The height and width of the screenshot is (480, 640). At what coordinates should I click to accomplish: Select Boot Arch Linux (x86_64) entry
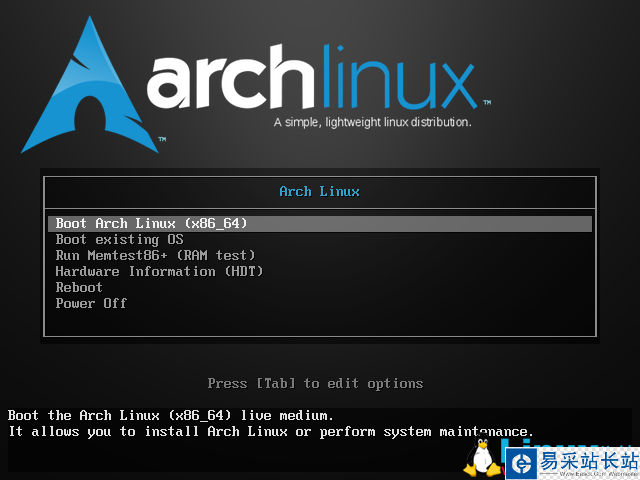click(x=320, y=224)
